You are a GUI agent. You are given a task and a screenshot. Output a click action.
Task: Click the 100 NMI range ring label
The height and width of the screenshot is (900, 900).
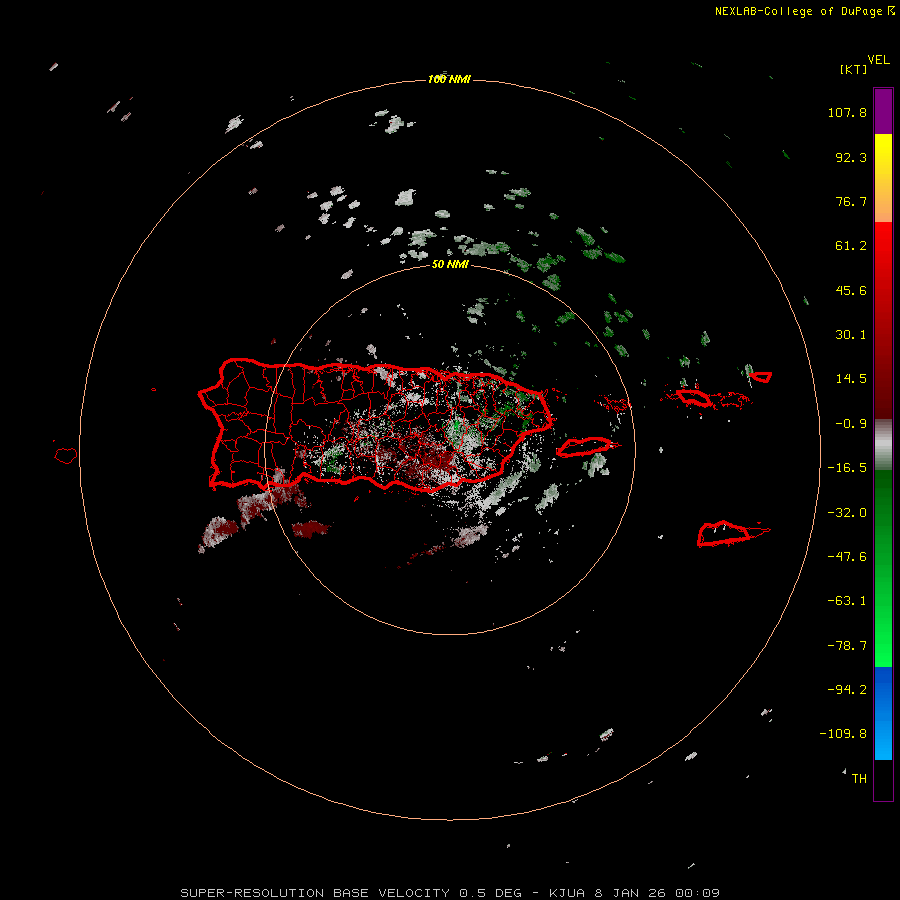tap(449, 79)
